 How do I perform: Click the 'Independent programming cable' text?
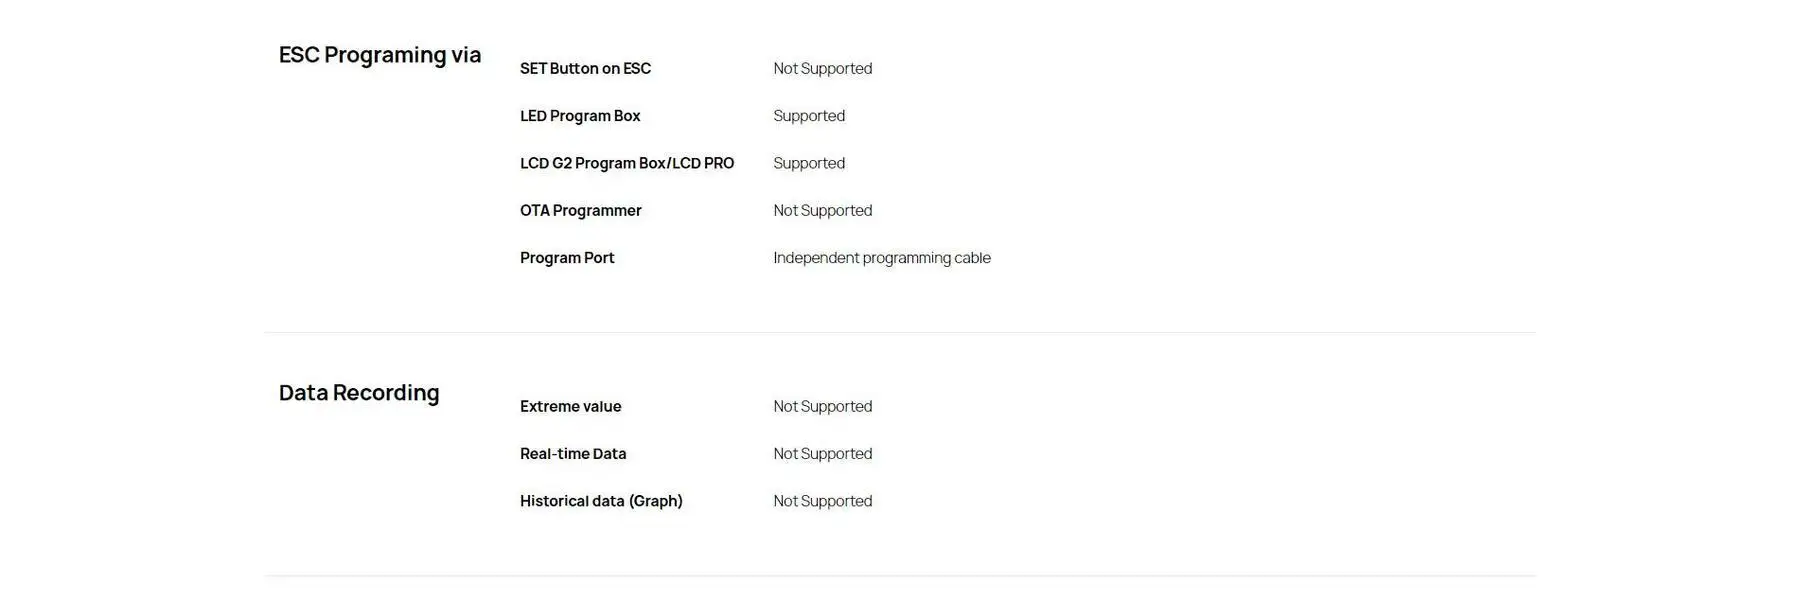click(x=881, y=258)
